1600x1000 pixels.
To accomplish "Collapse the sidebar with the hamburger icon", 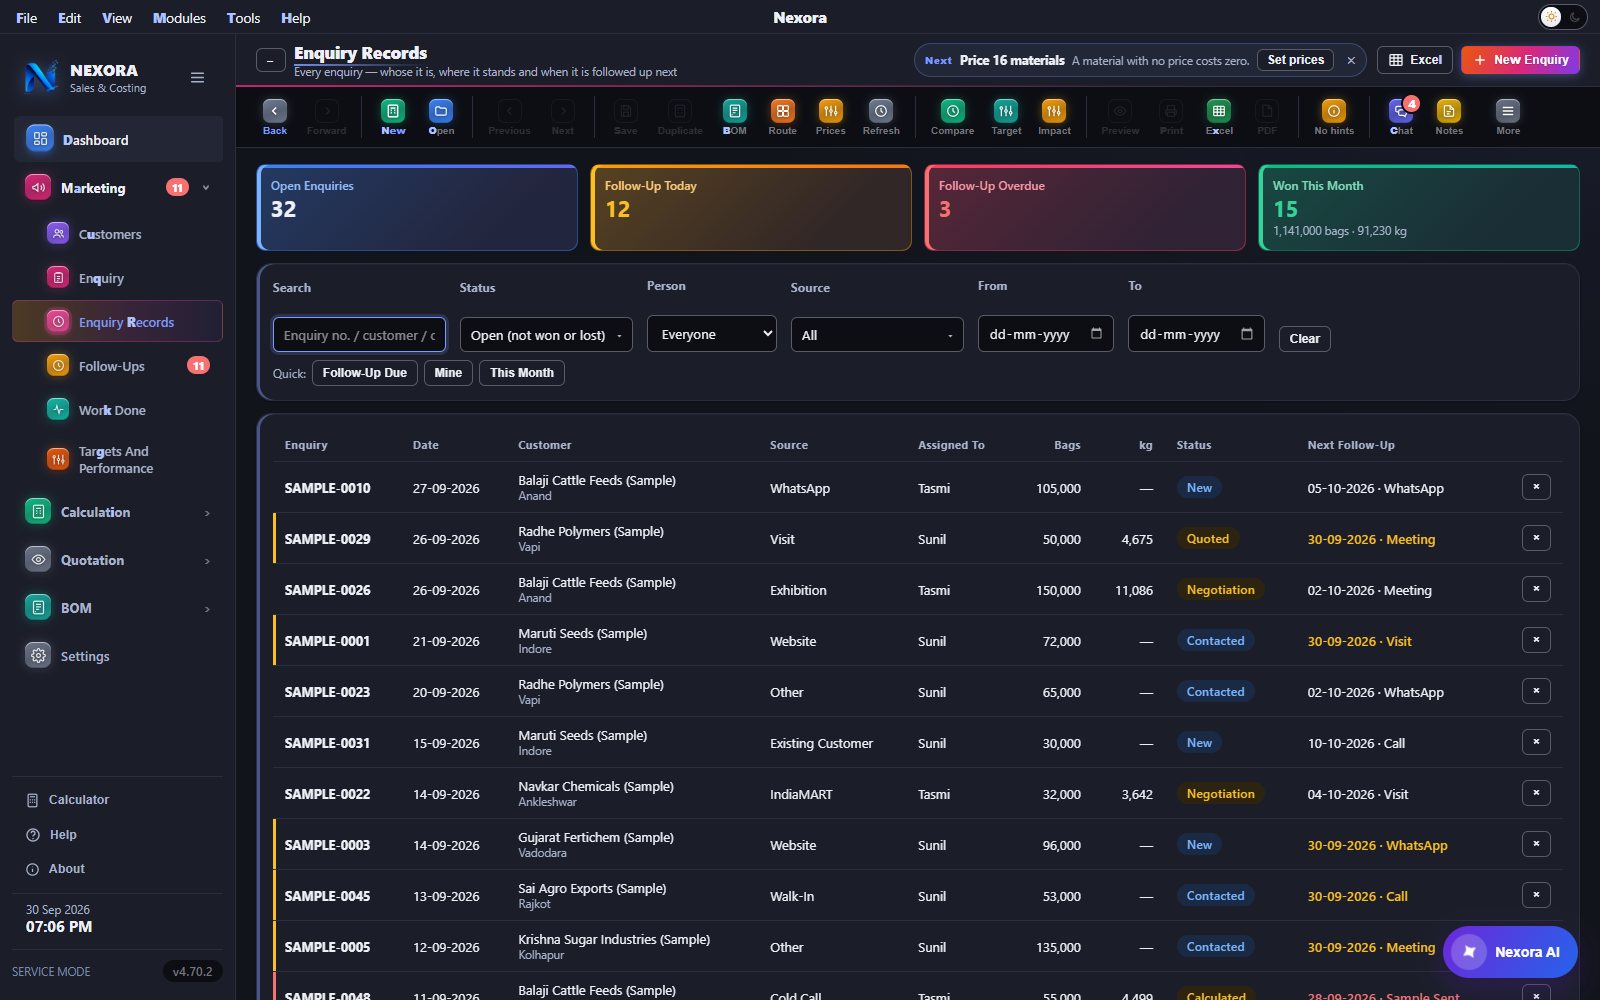I will [x=198, y=78].
